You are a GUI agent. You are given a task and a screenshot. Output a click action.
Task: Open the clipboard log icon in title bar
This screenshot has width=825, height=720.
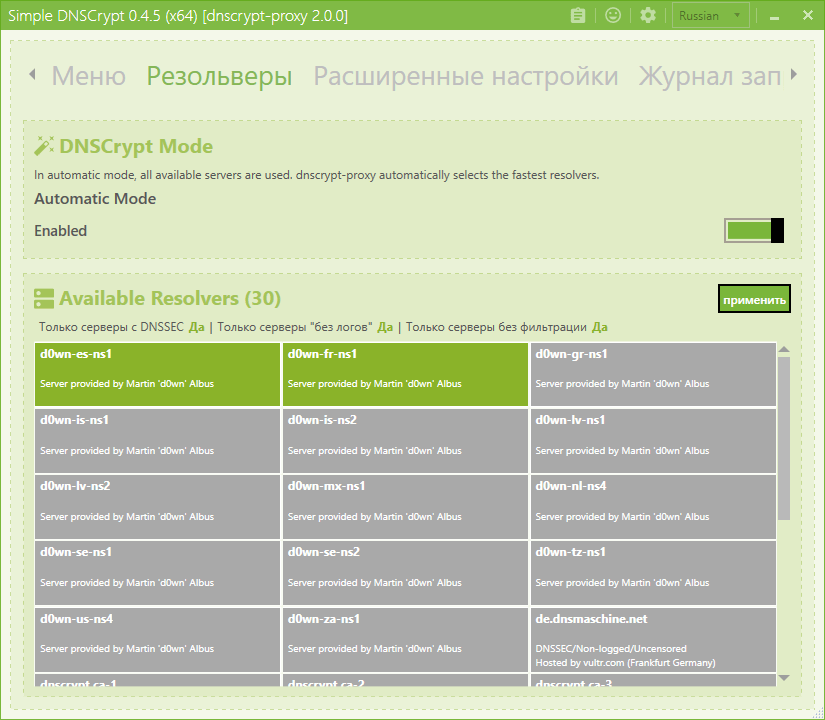[x=578, y=15]
